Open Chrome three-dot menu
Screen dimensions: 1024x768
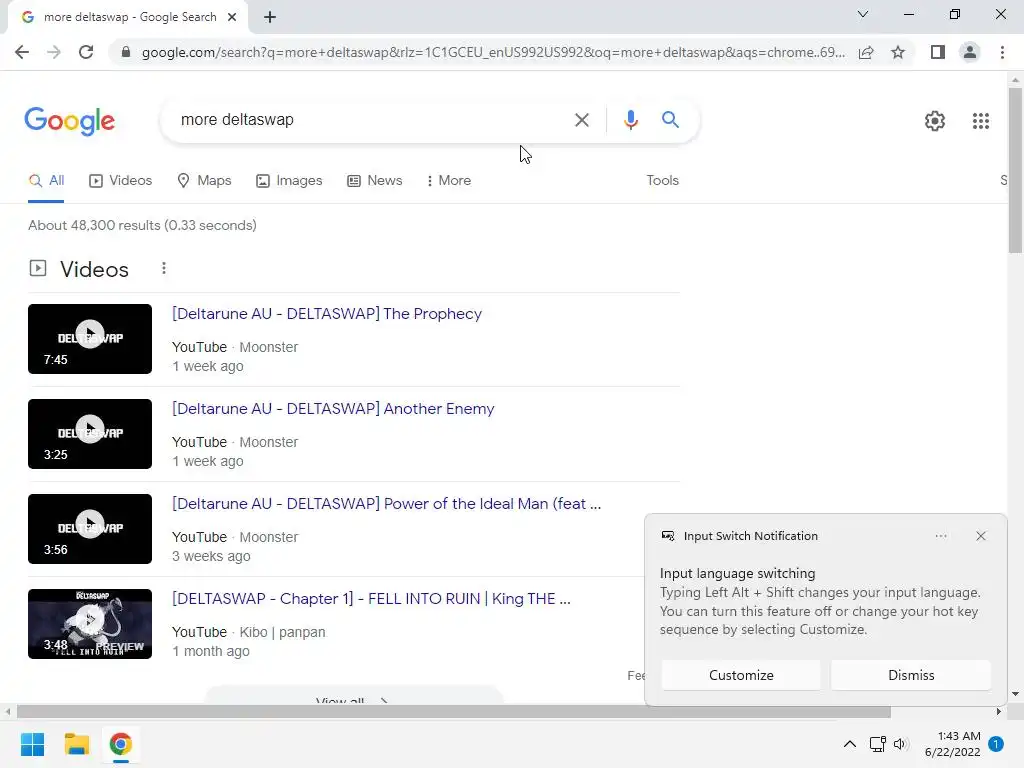(x=1002, y=52)
